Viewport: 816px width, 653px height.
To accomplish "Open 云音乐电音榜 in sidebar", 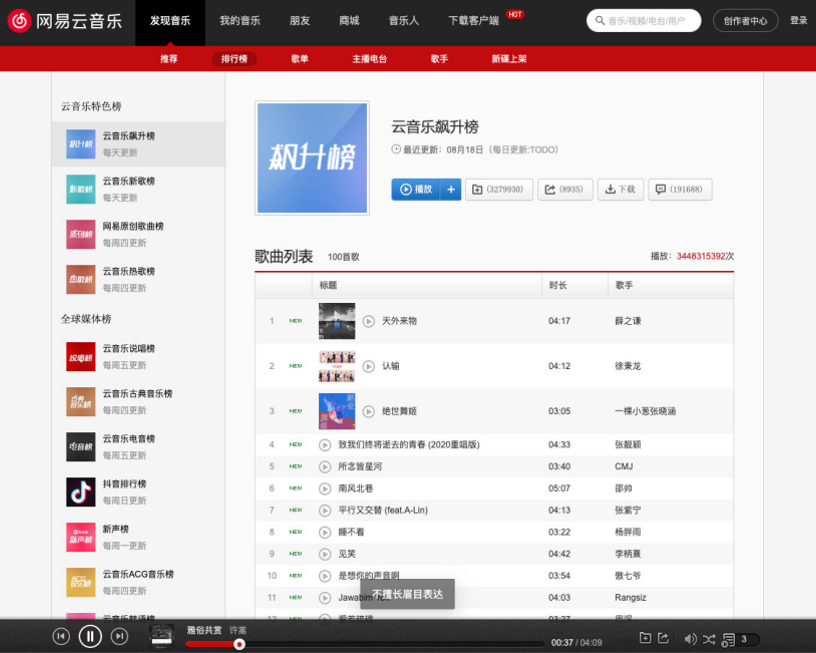I will click(138, 447).
